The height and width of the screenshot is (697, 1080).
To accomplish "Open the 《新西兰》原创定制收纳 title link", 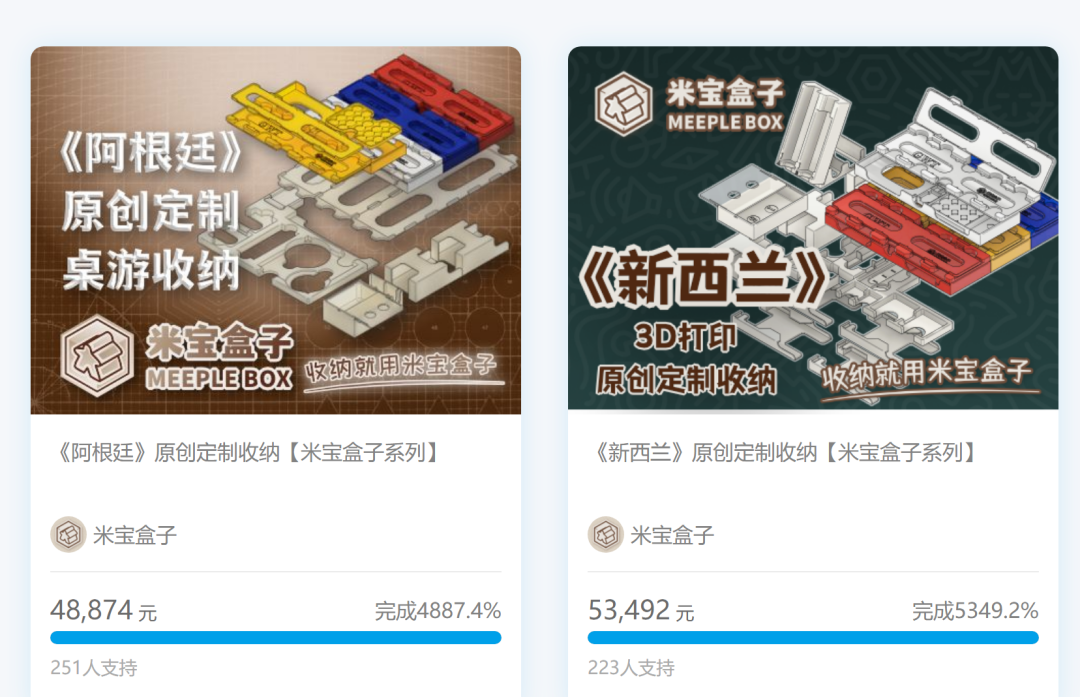I will (784, 452).
